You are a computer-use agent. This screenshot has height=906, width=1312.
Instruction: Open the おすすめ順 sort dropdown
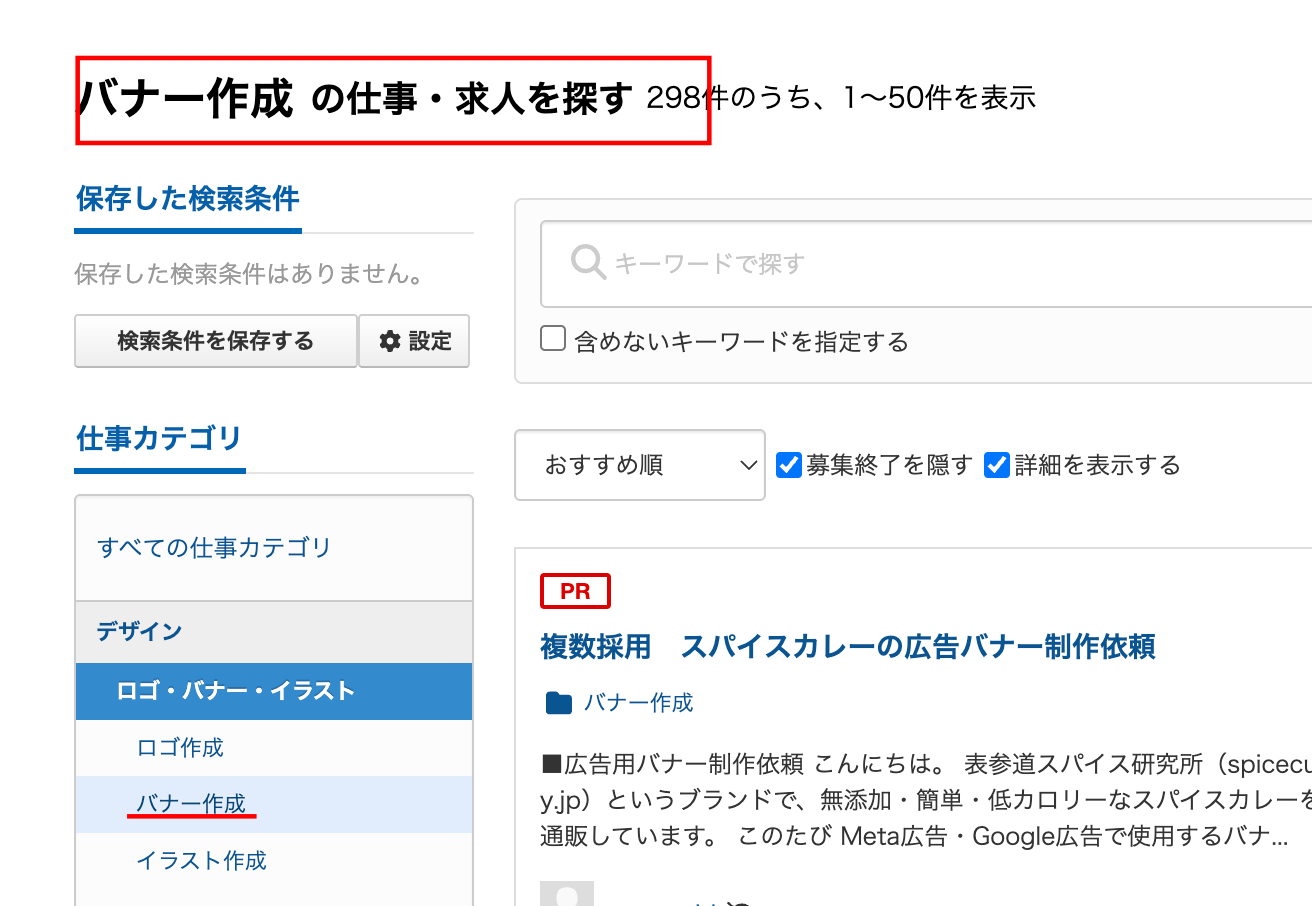[x=639, y=465]
